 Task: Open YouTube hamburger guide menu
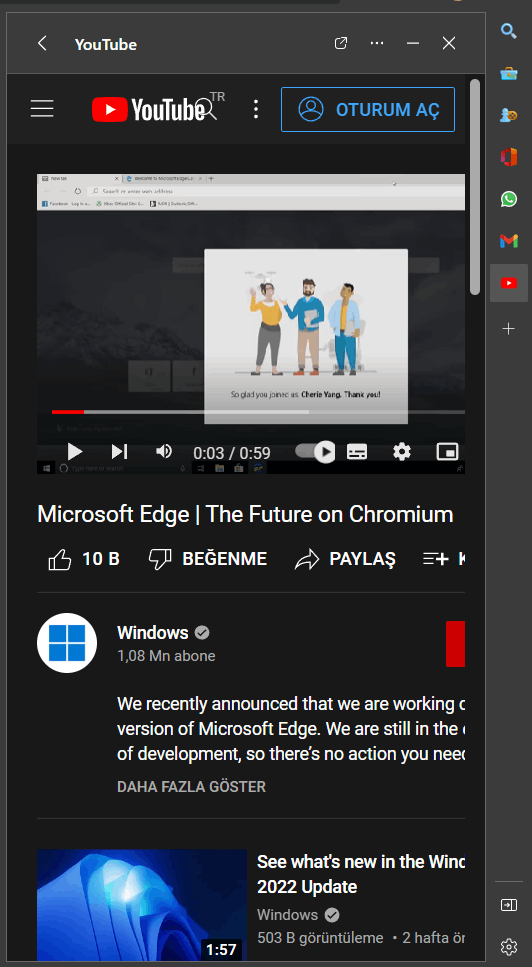point(42,109)
